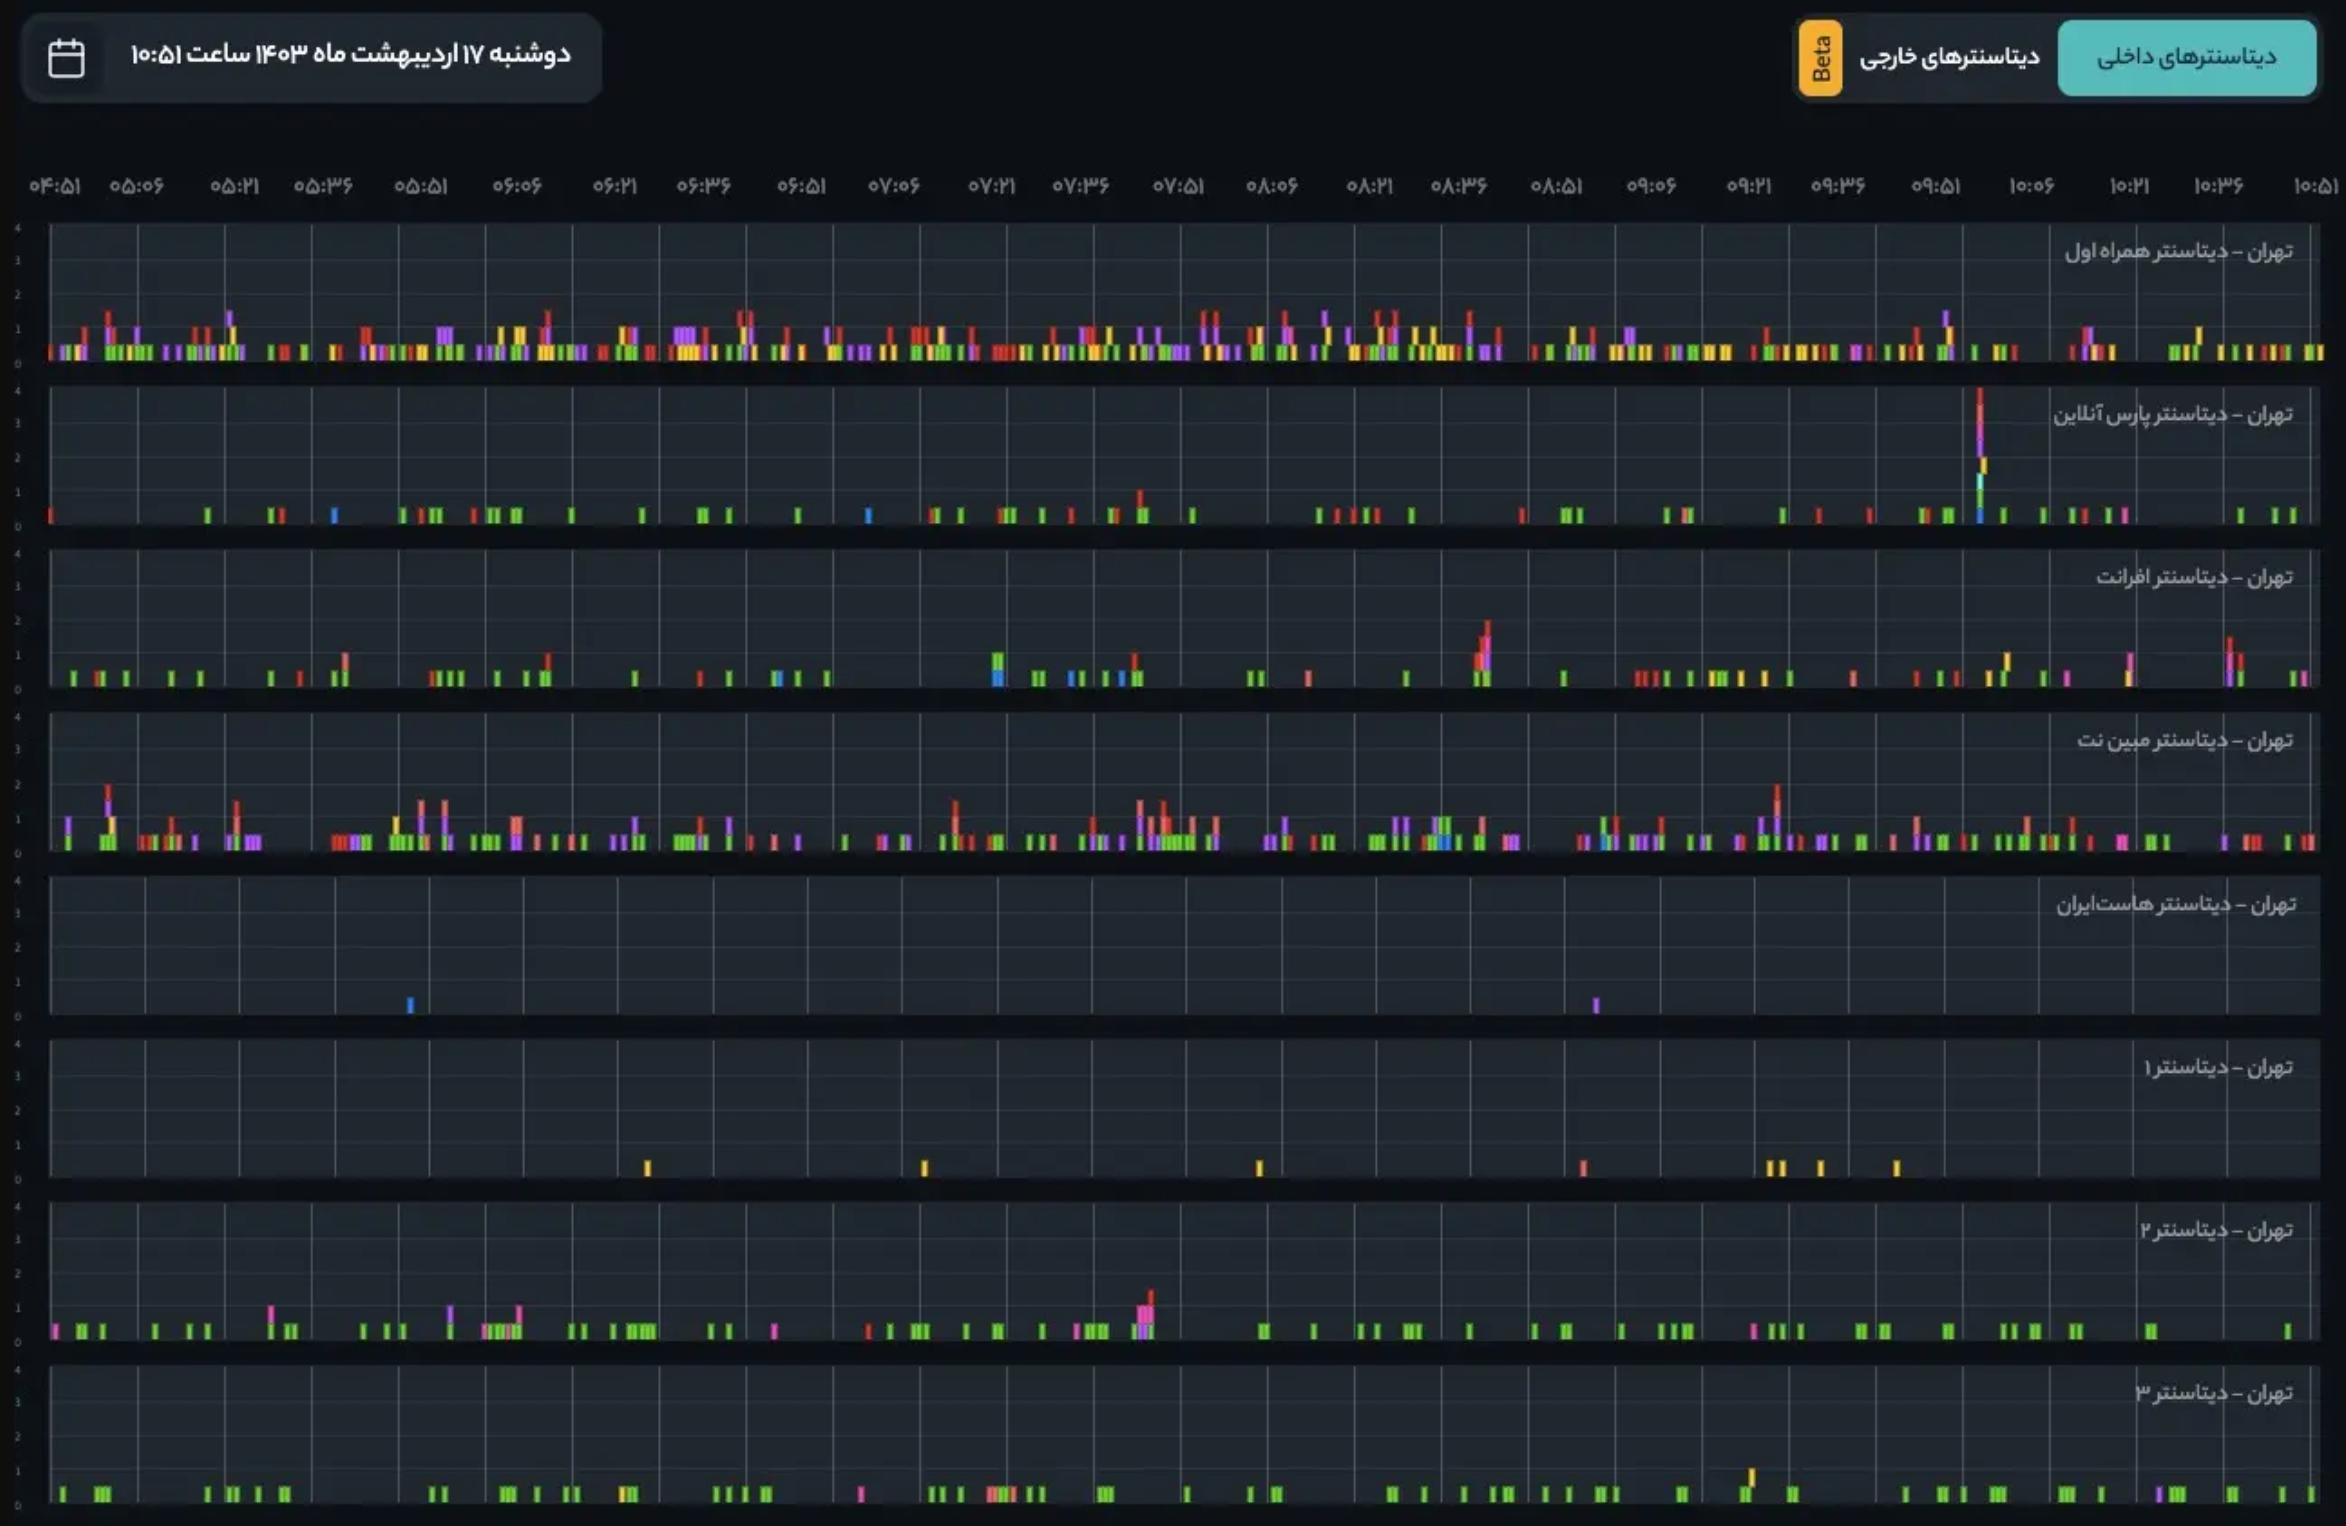Viewport: 2346px width, 1526px height.
Task: Click the تهران - دیتاسنتر همراه اول chart title
Action: point(2178,251)
